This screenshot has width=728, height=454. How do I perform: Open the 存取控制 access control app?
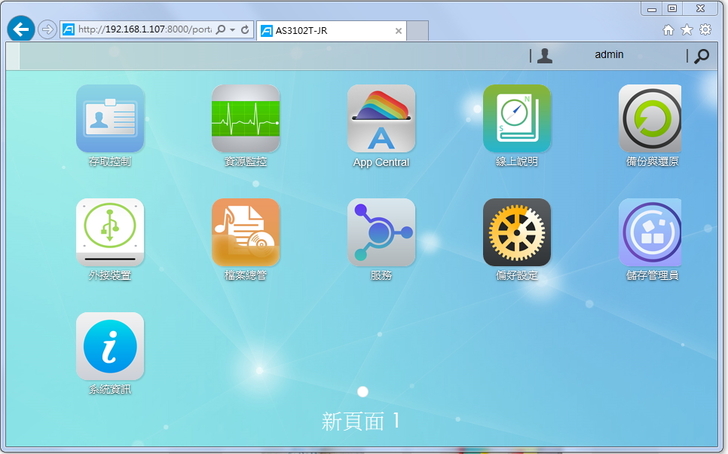tap(110, 119)
